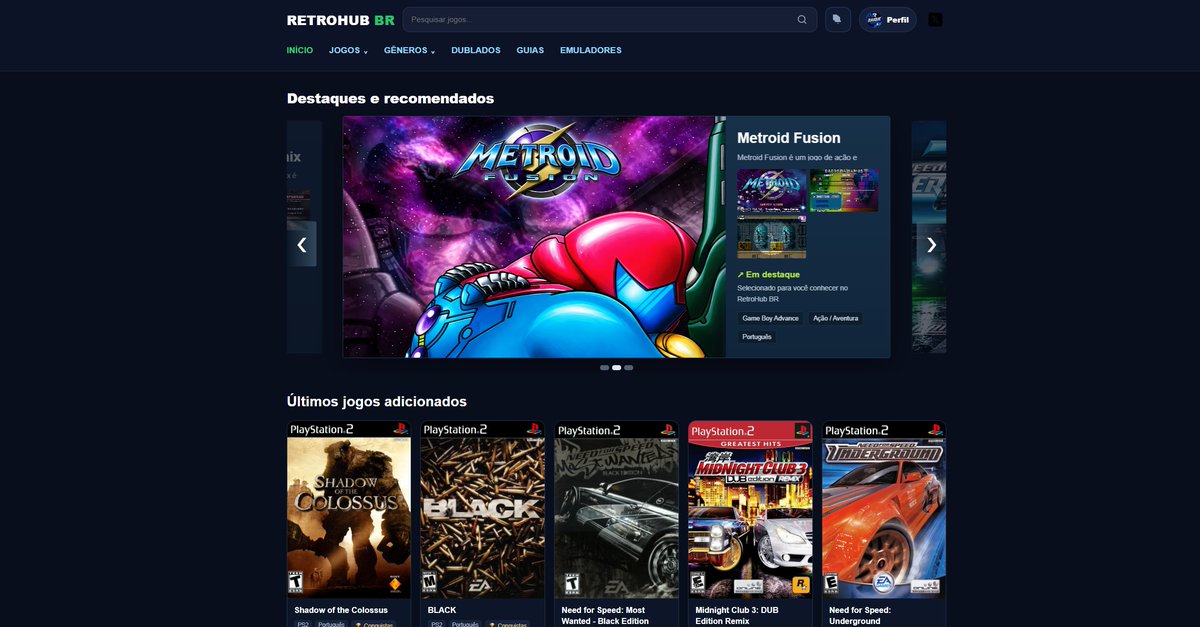
Task: Open Need for Speed Underground cover
Action: [x=884, y=510]
